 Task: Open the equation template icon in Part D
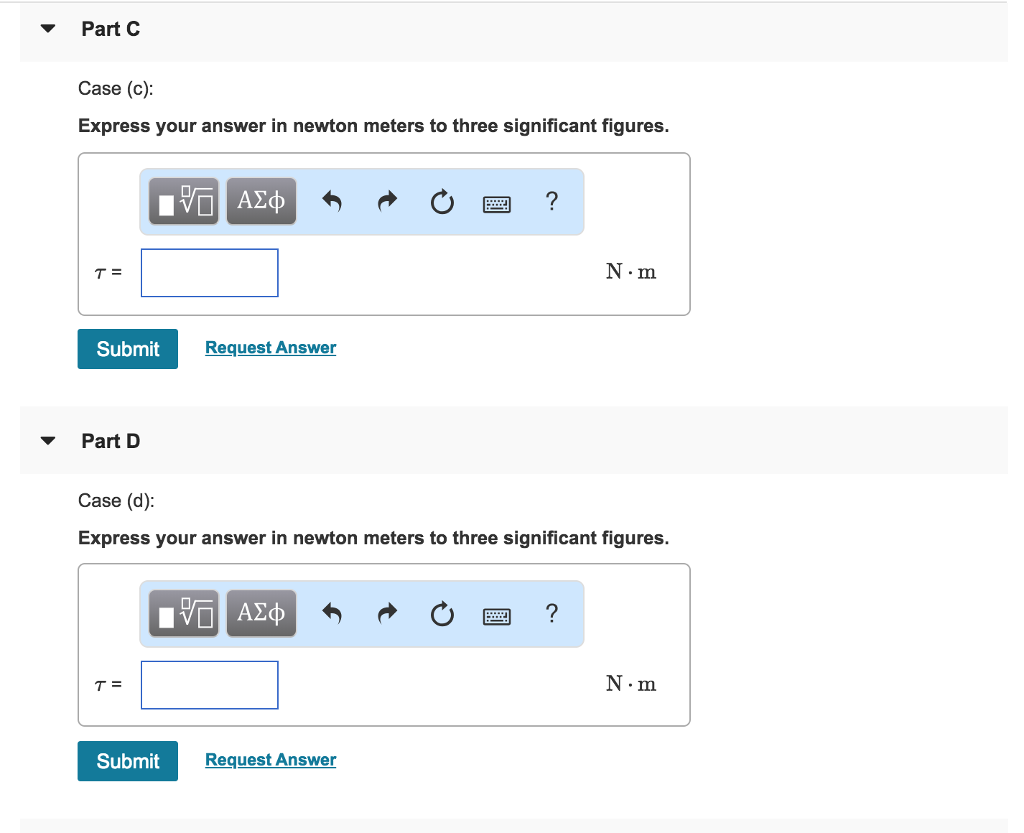183,613
